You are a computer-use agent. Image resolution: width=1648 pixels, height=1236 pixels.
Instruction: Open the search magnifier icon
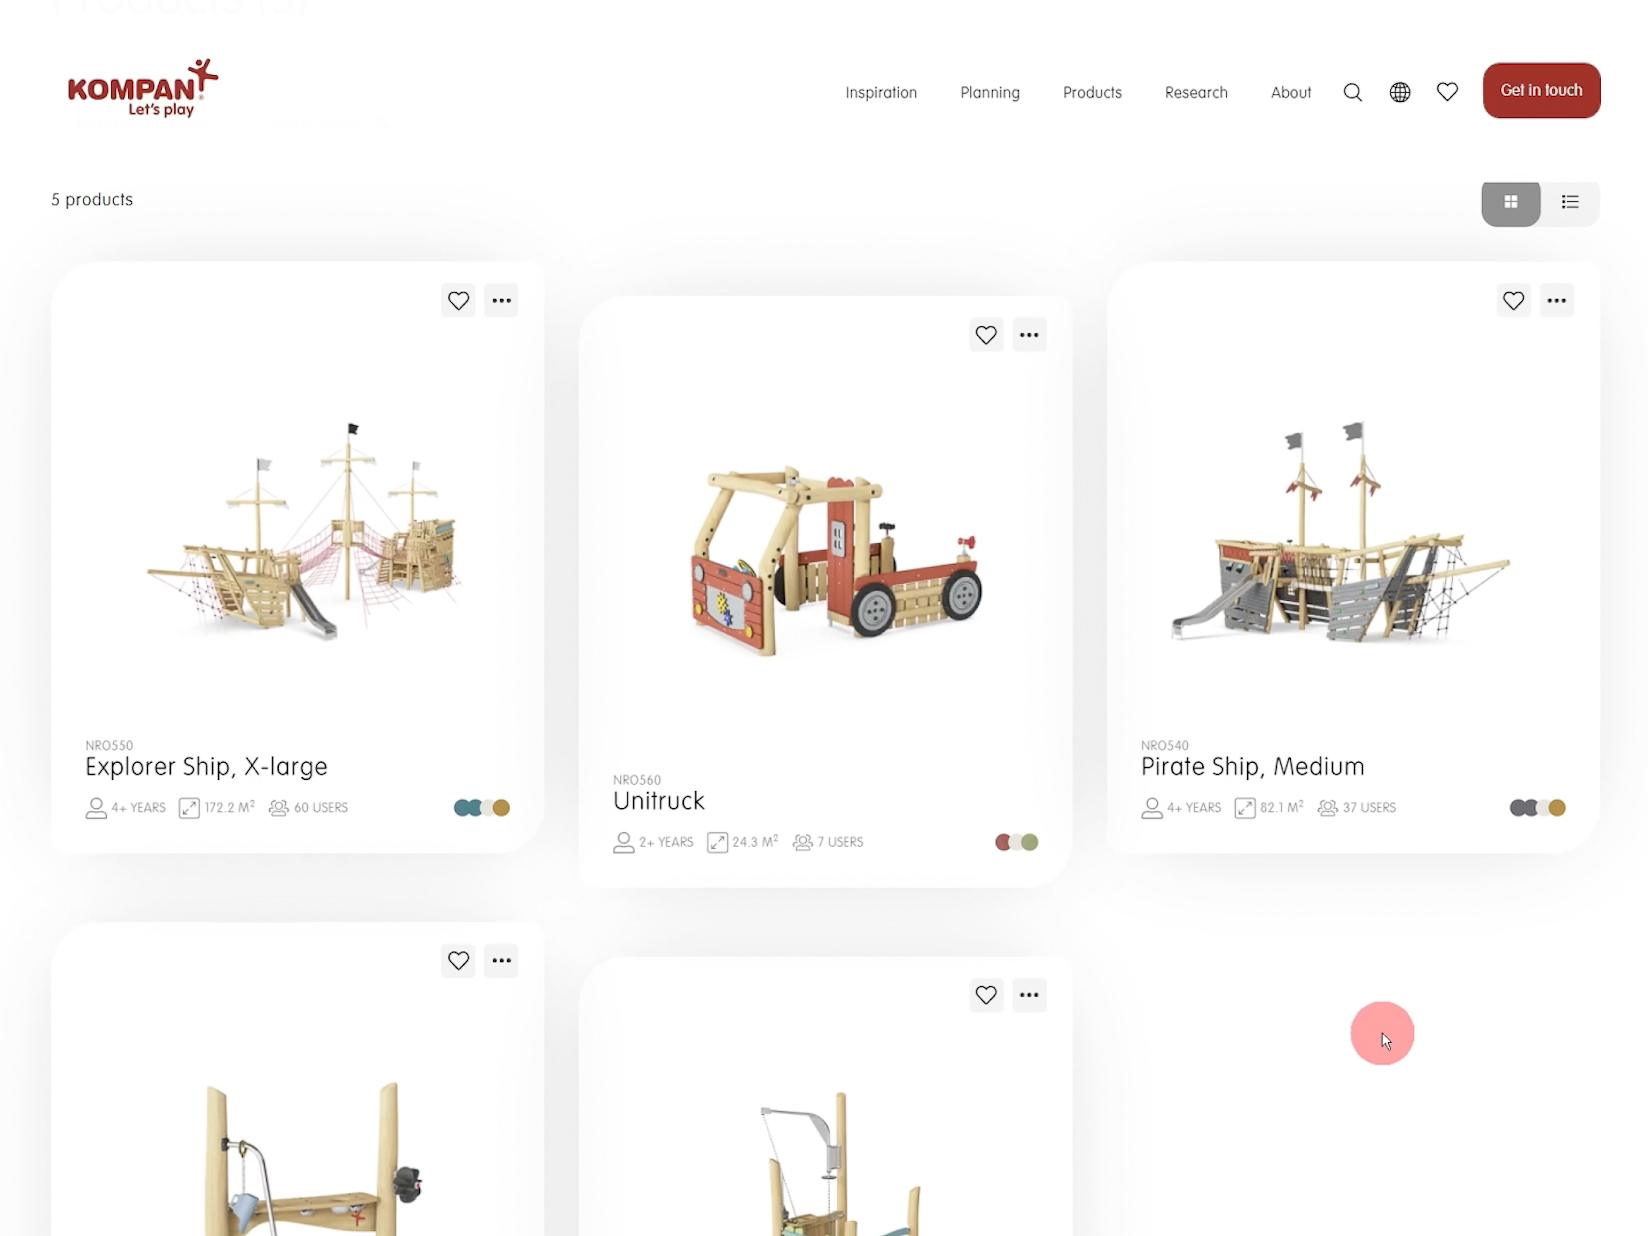1352,92
